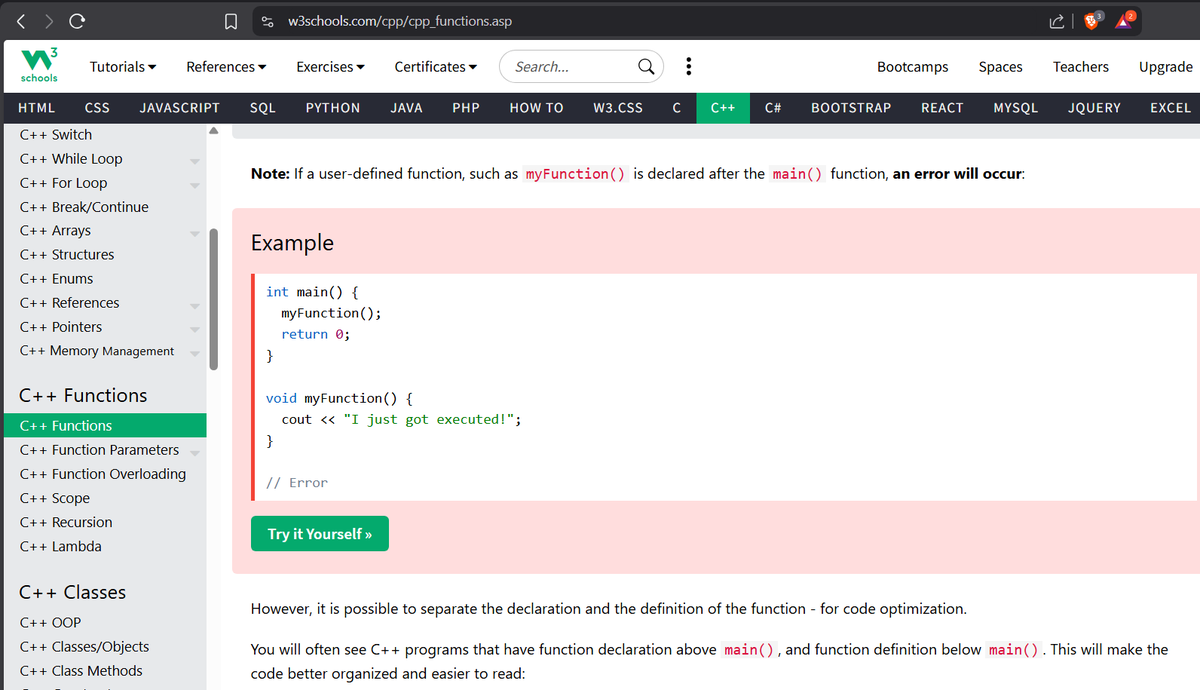
Task: Switch to the JAVASCRIPT tutorial tab
Action: coord(180,107)
